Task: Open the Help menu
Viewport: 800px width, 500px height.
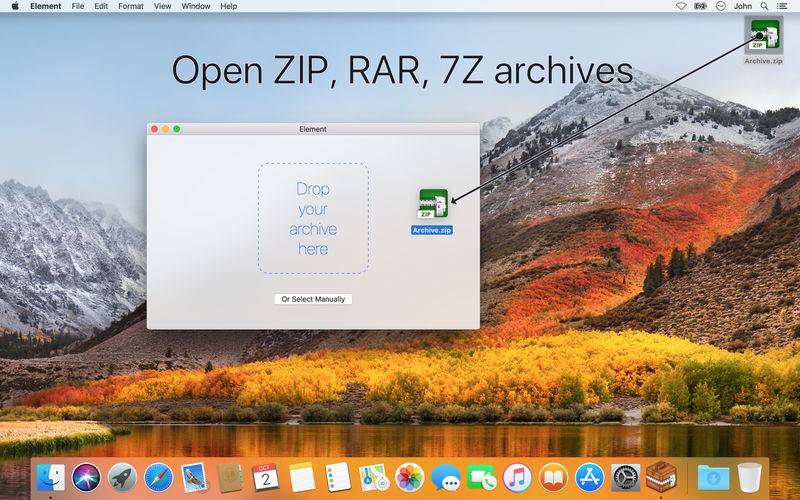Action: click(229, 6)
